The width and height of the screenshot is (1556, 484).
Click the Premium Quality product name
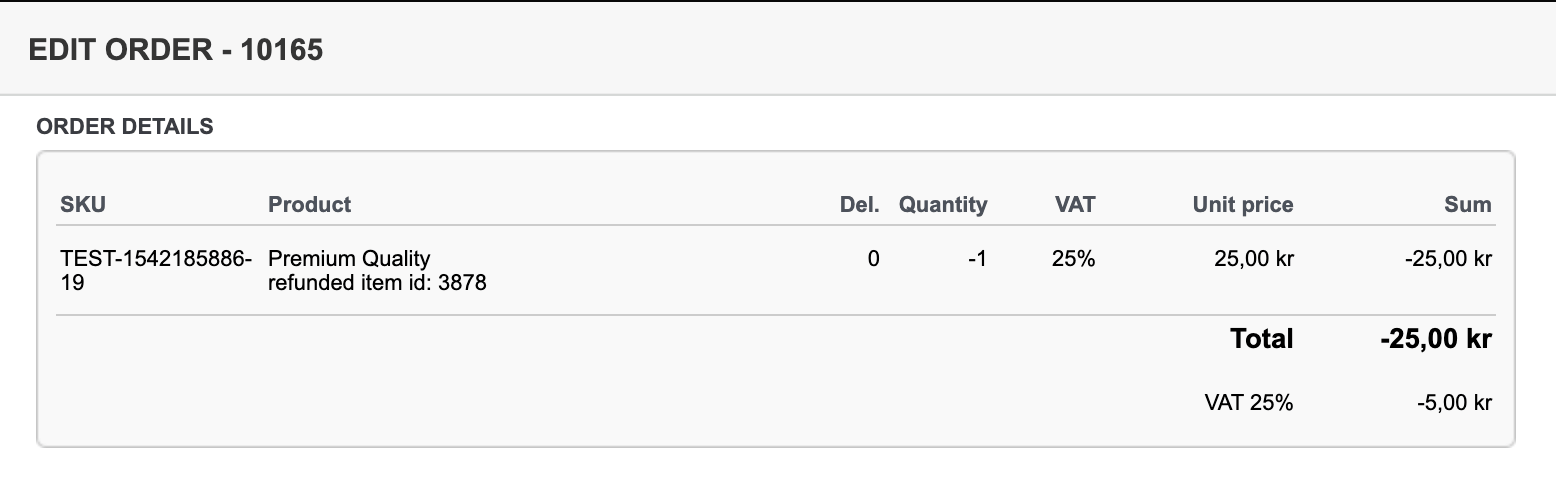click(349, 260)
